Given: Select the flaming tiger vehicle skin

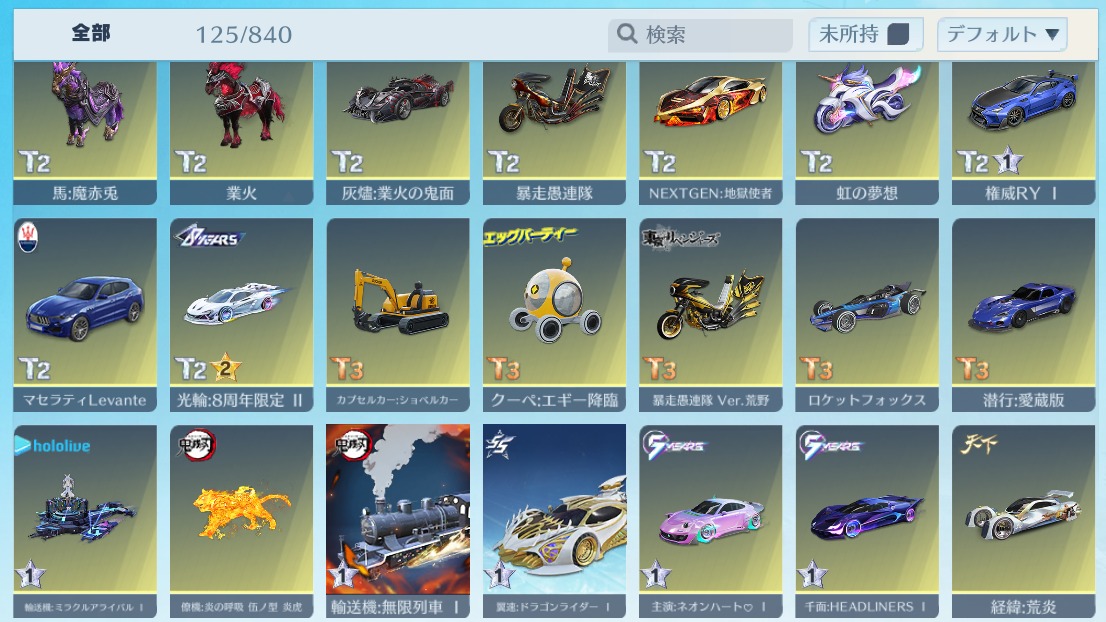Looking at the screenshot, I should pos(241,521).
